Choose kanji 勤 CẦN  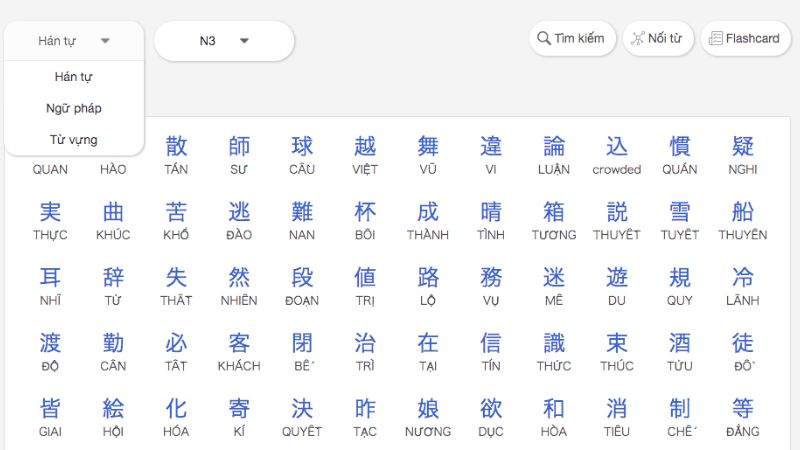(x=113, y=352)
